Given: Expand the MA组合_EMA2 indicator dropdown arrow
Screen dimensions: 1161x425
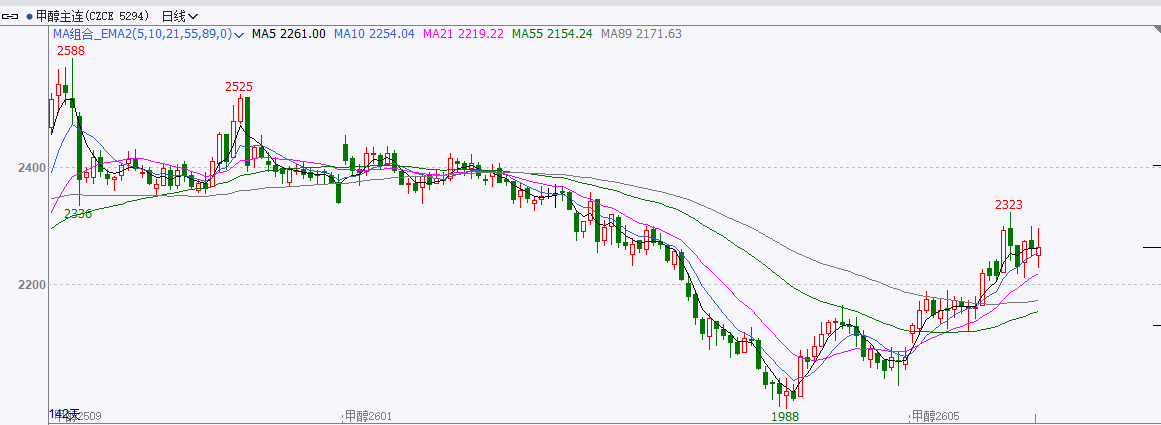Looking at the screenshot, I should point(239,34).
